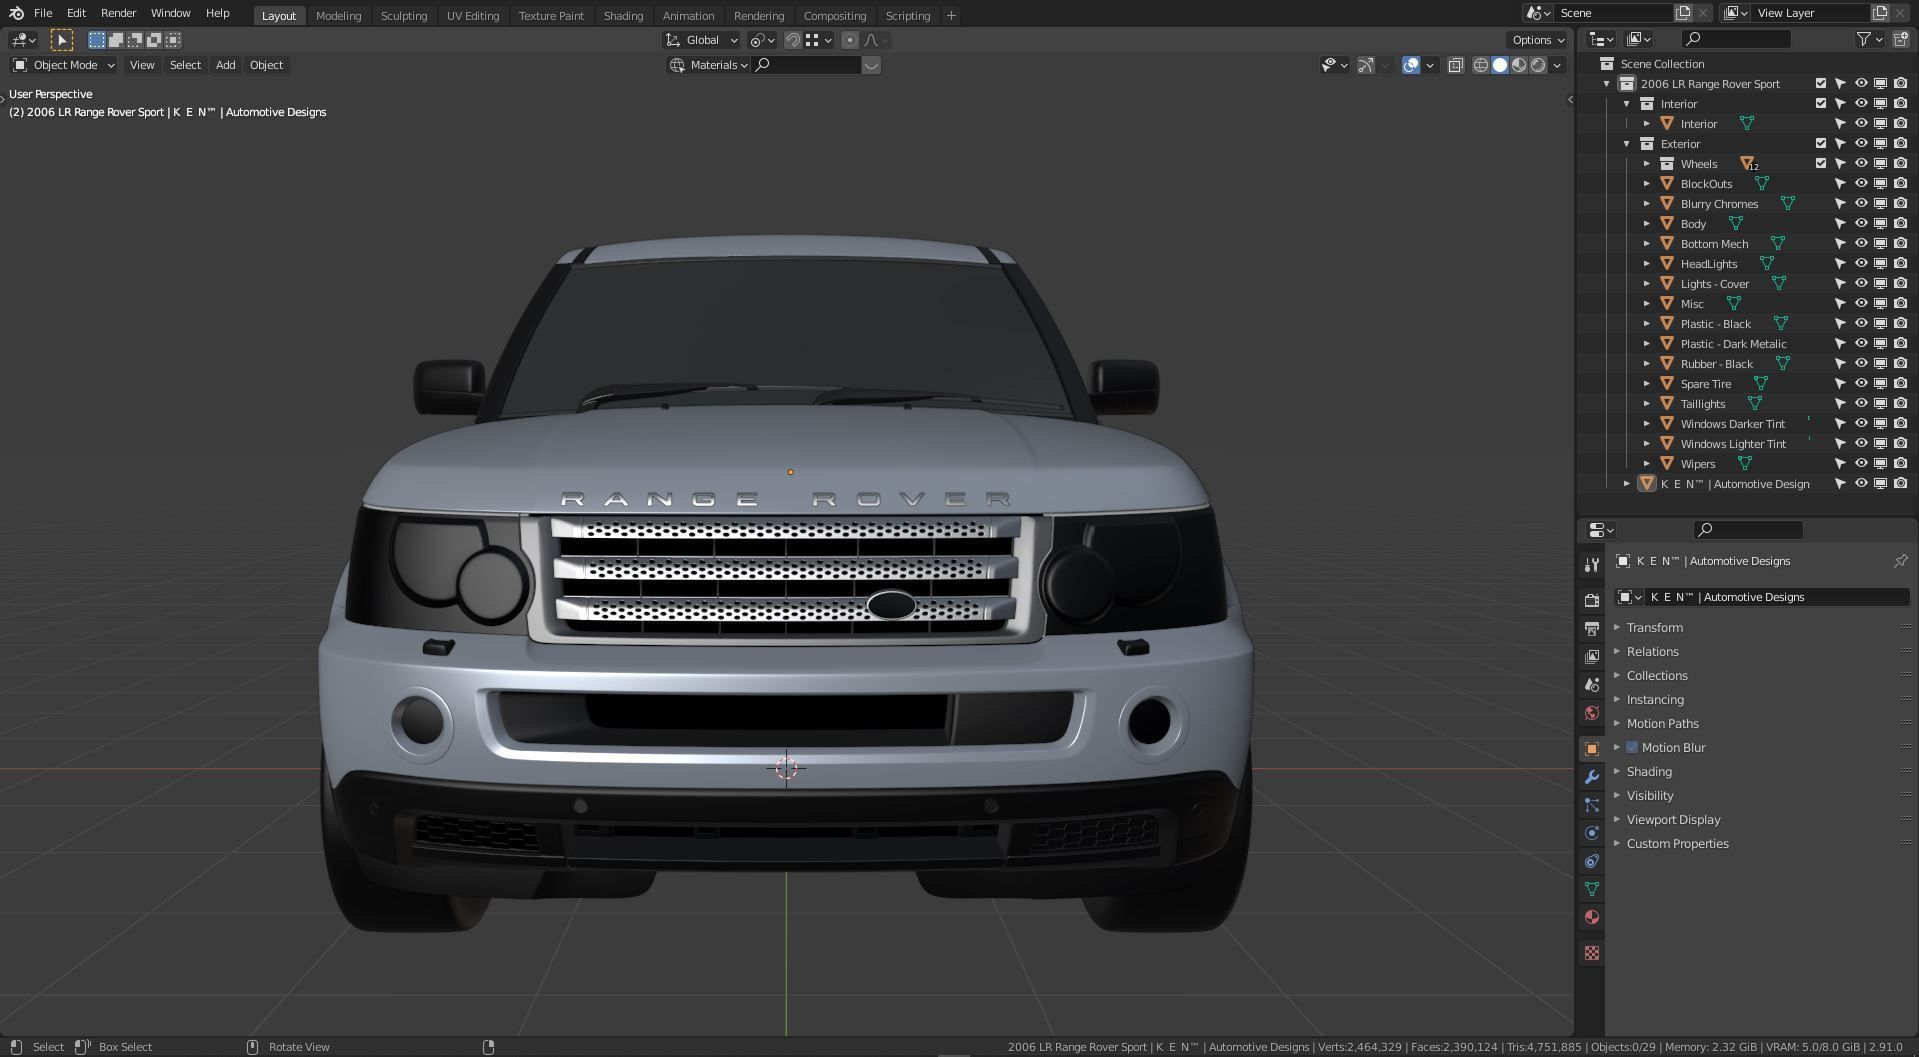Uncheck the Wheels collection checkbox

pyautogui.click(x=1821, y=163)
